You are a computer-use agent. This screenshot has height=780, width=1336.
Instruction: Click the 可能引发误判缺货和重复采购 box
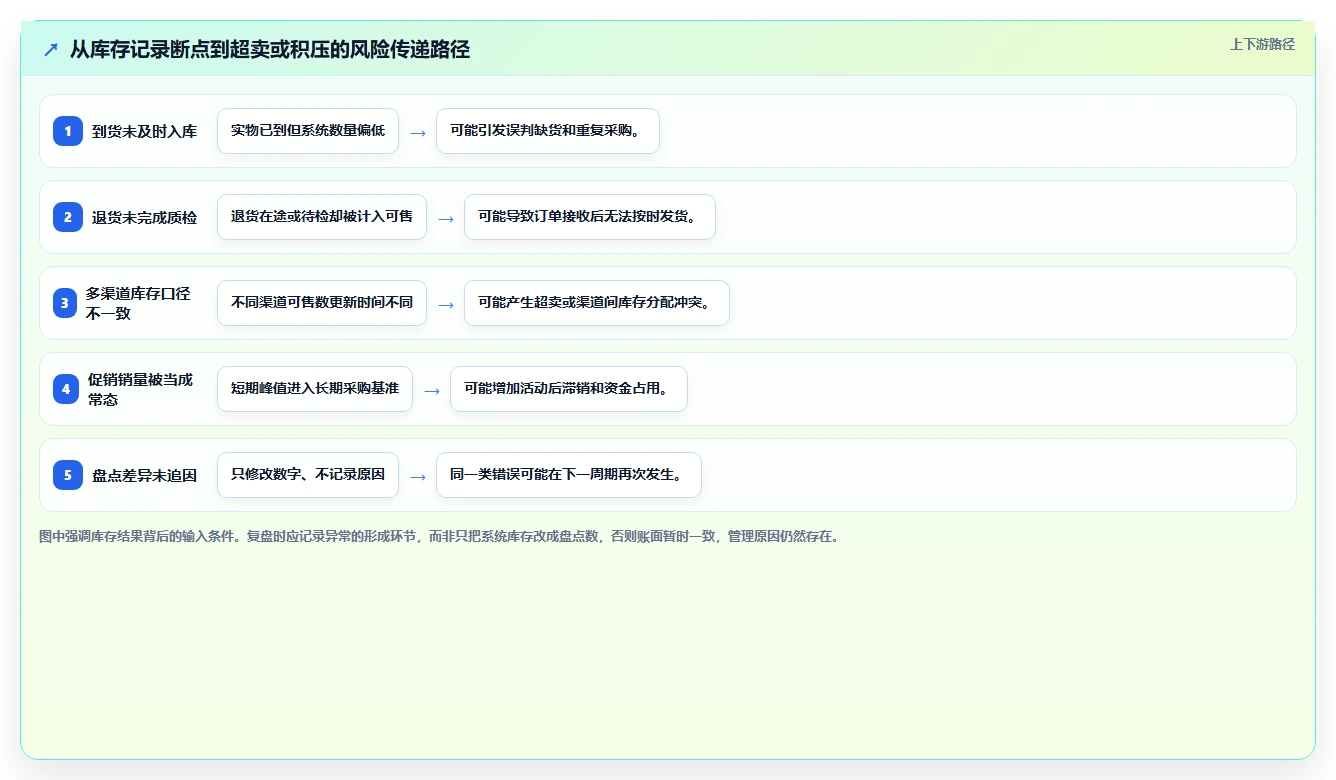click(548, 131)
